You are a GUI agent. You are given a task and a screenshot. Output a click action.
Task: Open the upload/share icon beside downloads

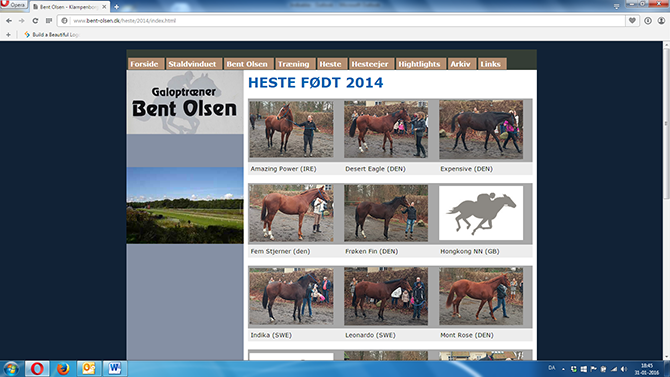tap(661, 21)
